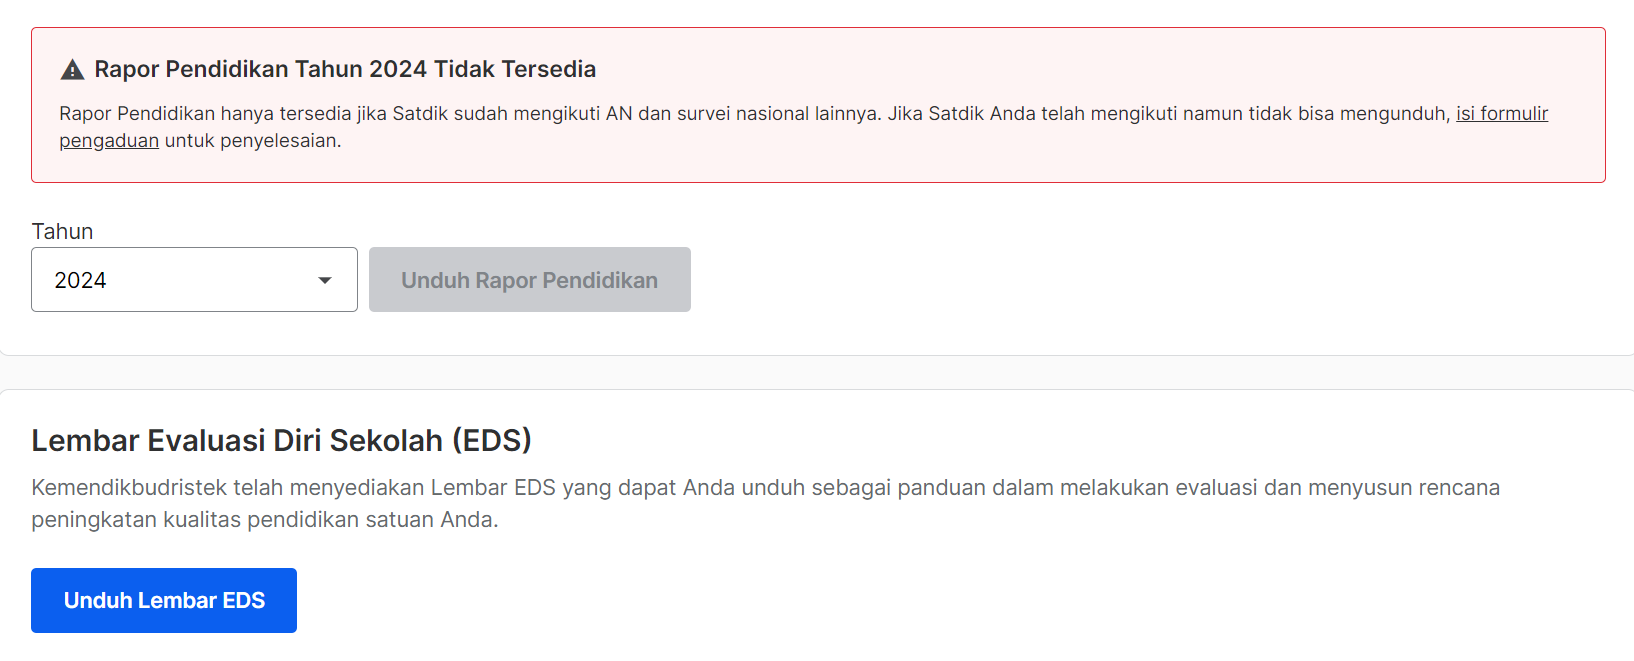1634x661 pixels.
Task: Click the word "Kemendikbudristek" in the EDS description
Action: [129, 488]
